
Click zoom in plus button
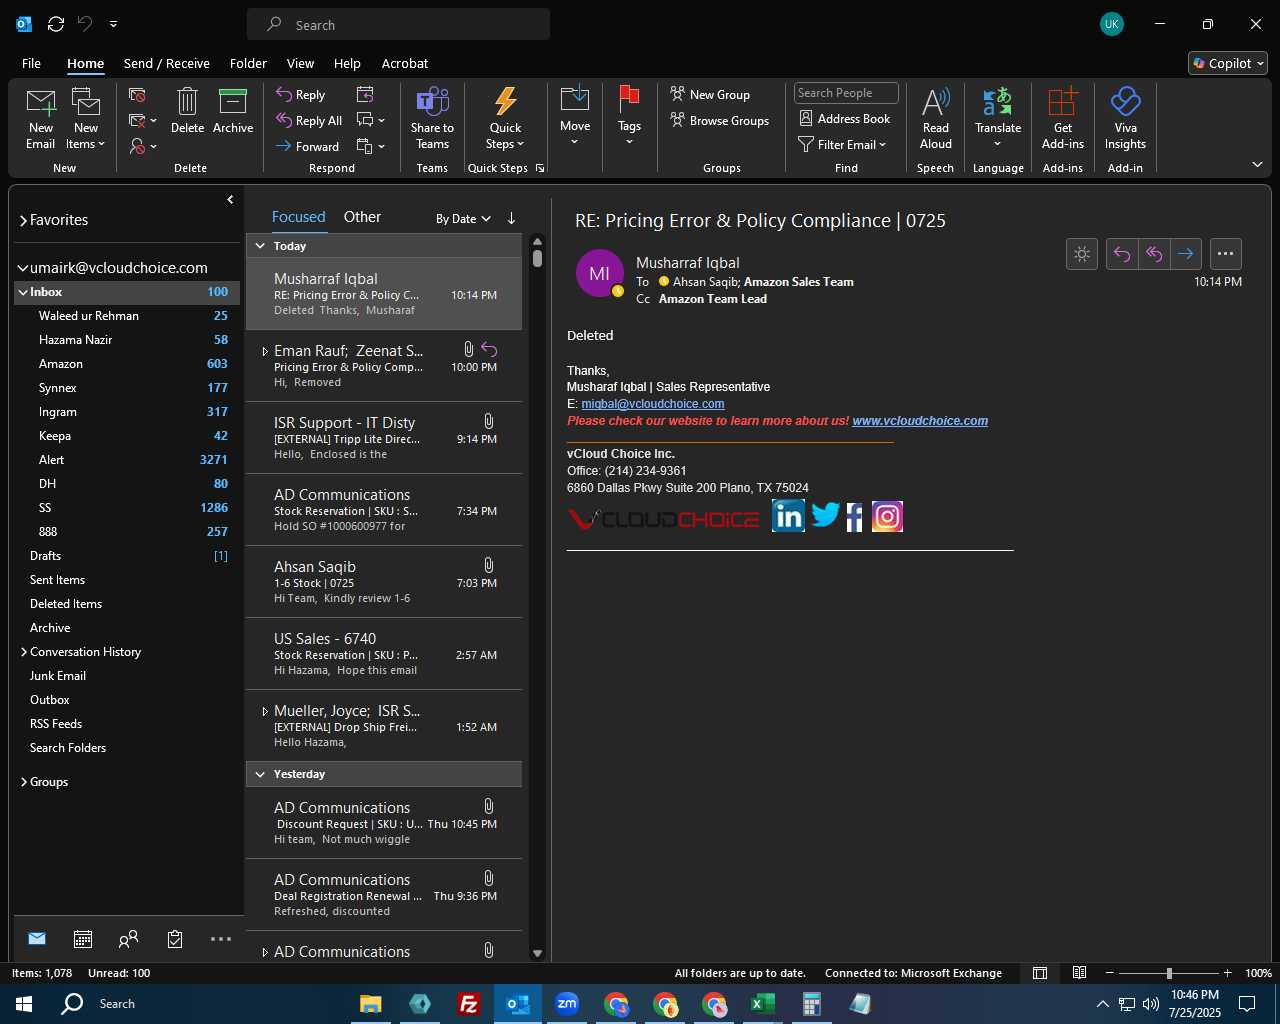click(1227, 973)
